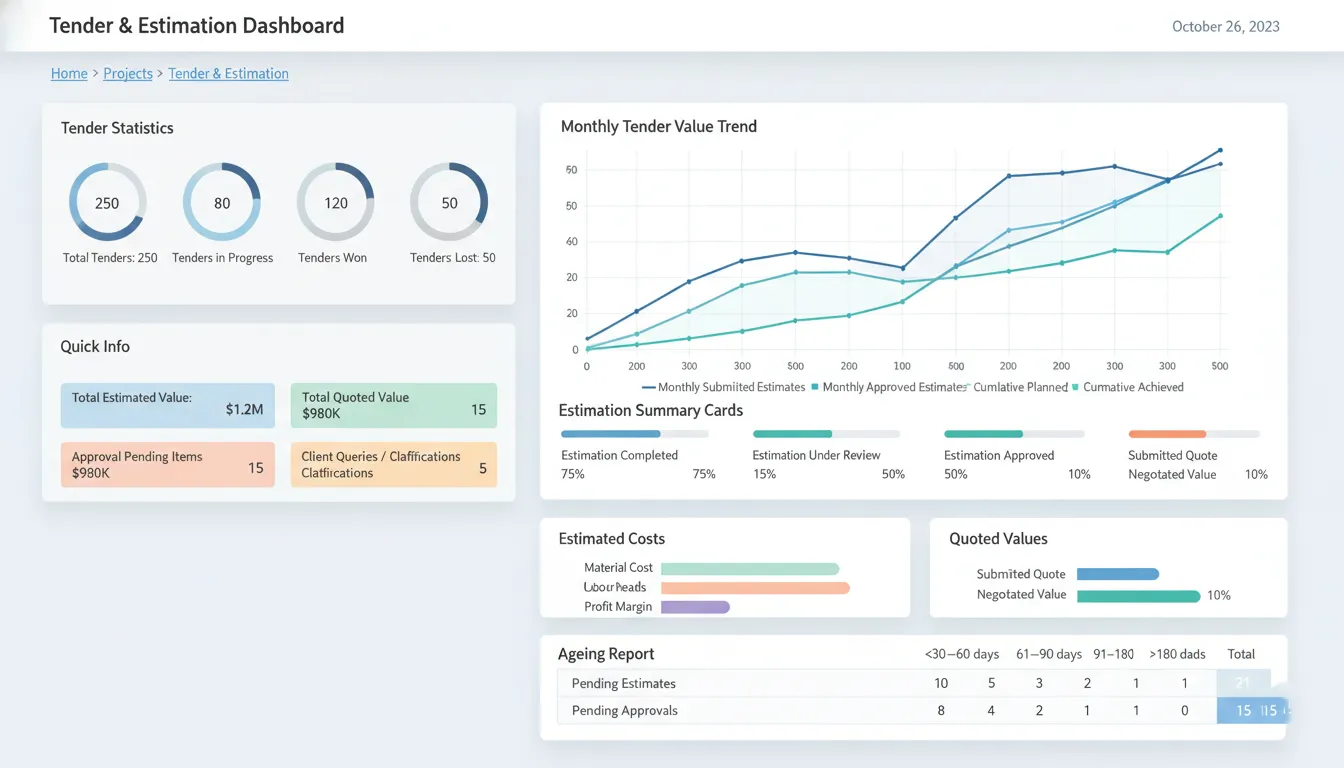Open the Total Estimated Value card
The image size is (1344, 768).
pos(167,405)
